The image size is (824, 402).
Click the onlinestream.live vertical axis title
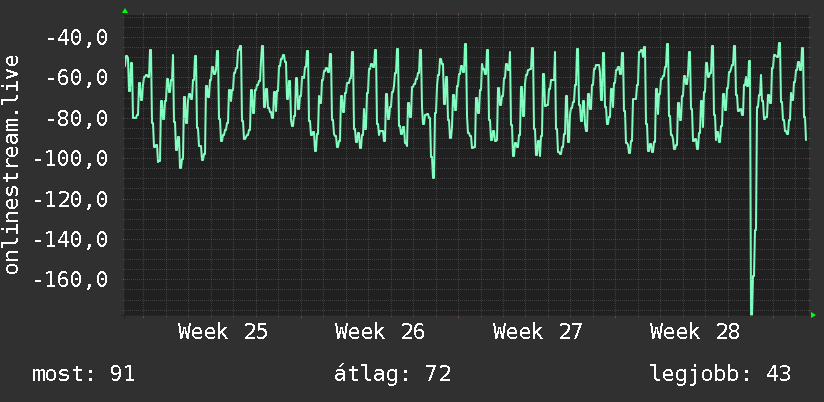[12, 164]
